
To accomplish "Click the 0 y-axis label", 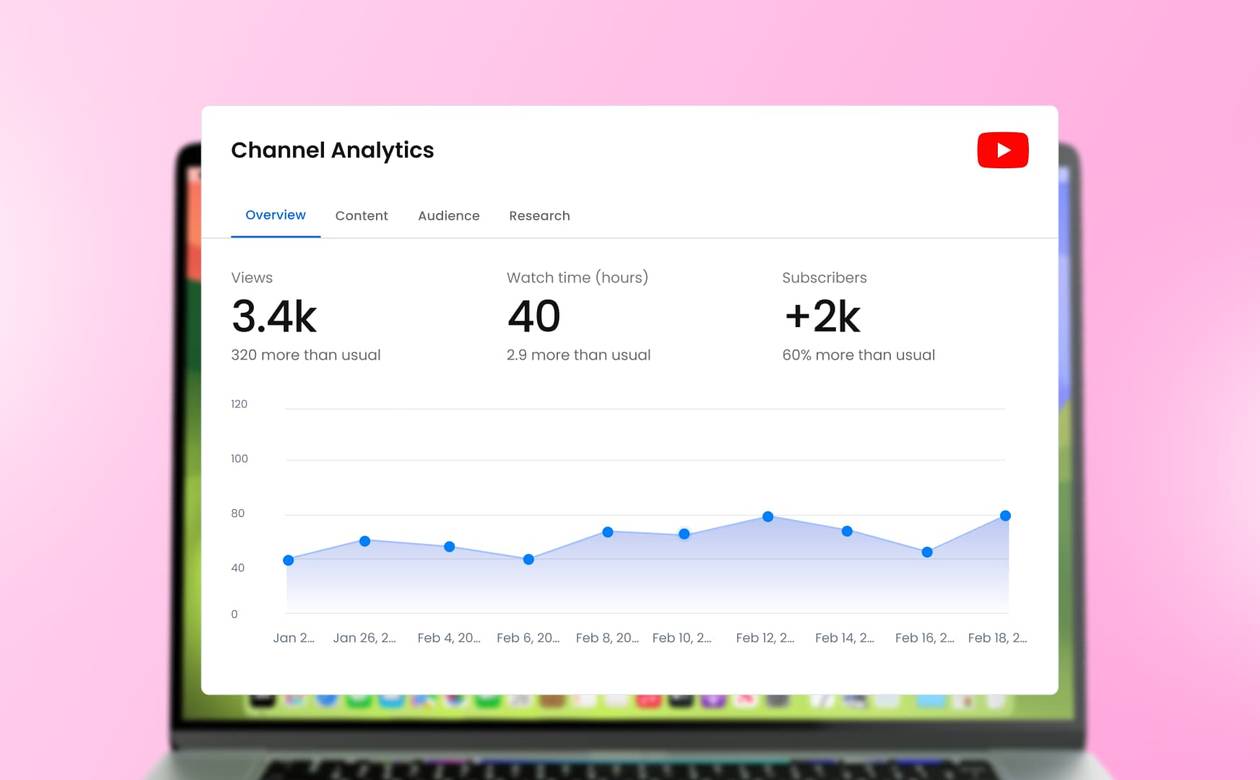I will point(235,615).
